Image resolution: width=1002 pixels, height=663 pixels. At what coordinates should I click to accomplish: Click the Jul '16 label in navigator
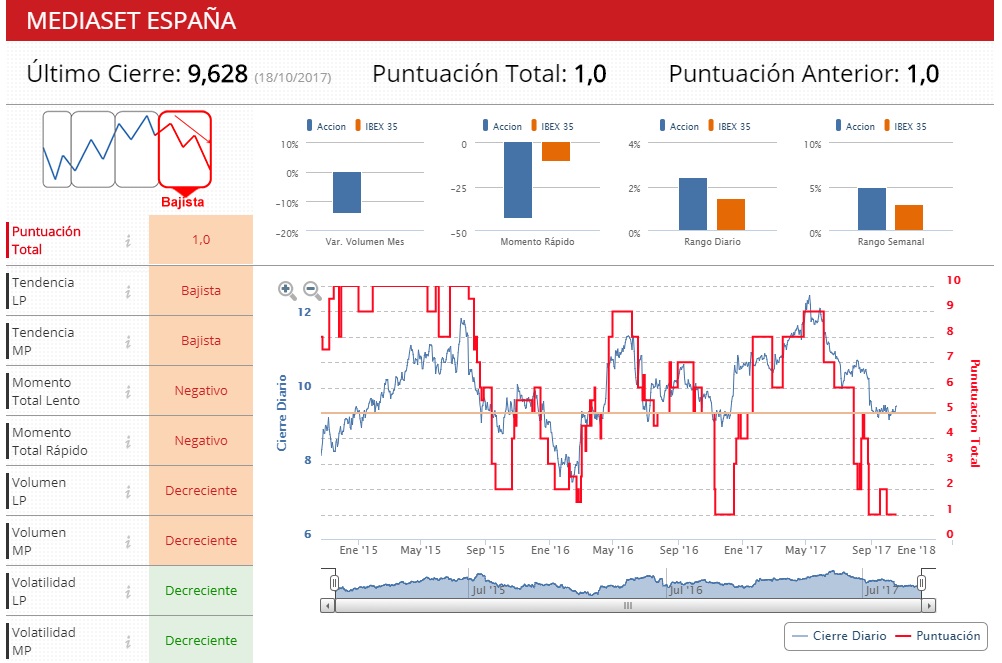coord(684,590)
